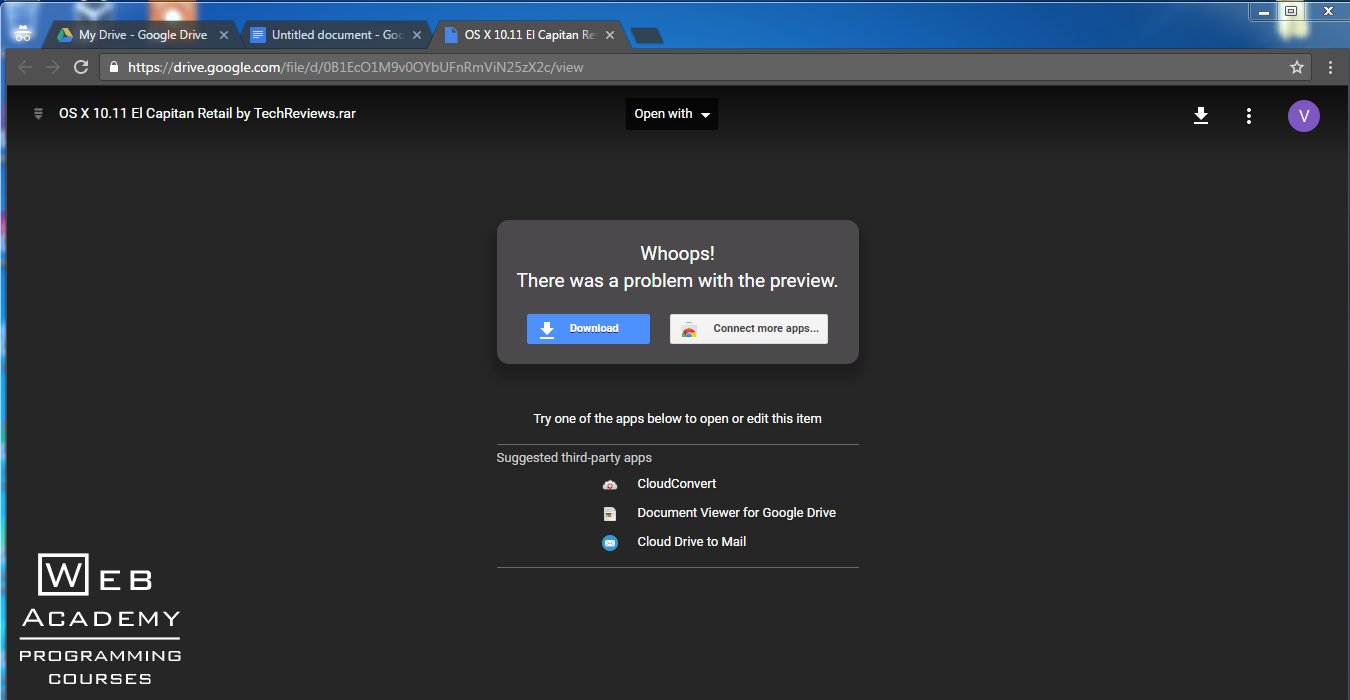1350x700 pixels.
Task: Go back using the browser back arrow
Action: coord(25,67)
